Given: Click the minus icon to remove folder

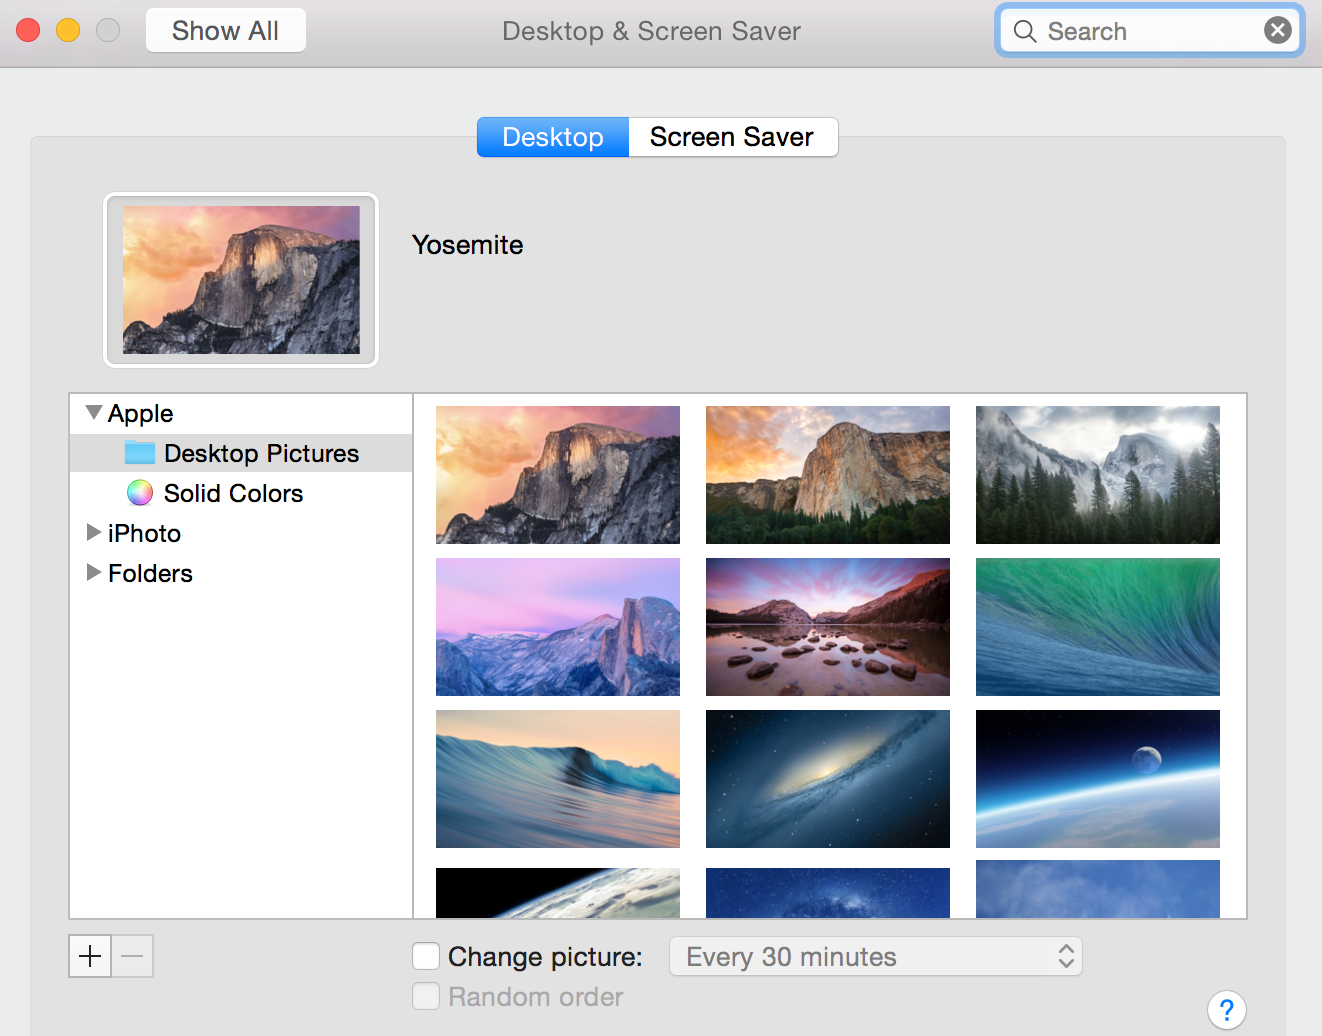Looking at the screenshot, I should pos(132,957).
